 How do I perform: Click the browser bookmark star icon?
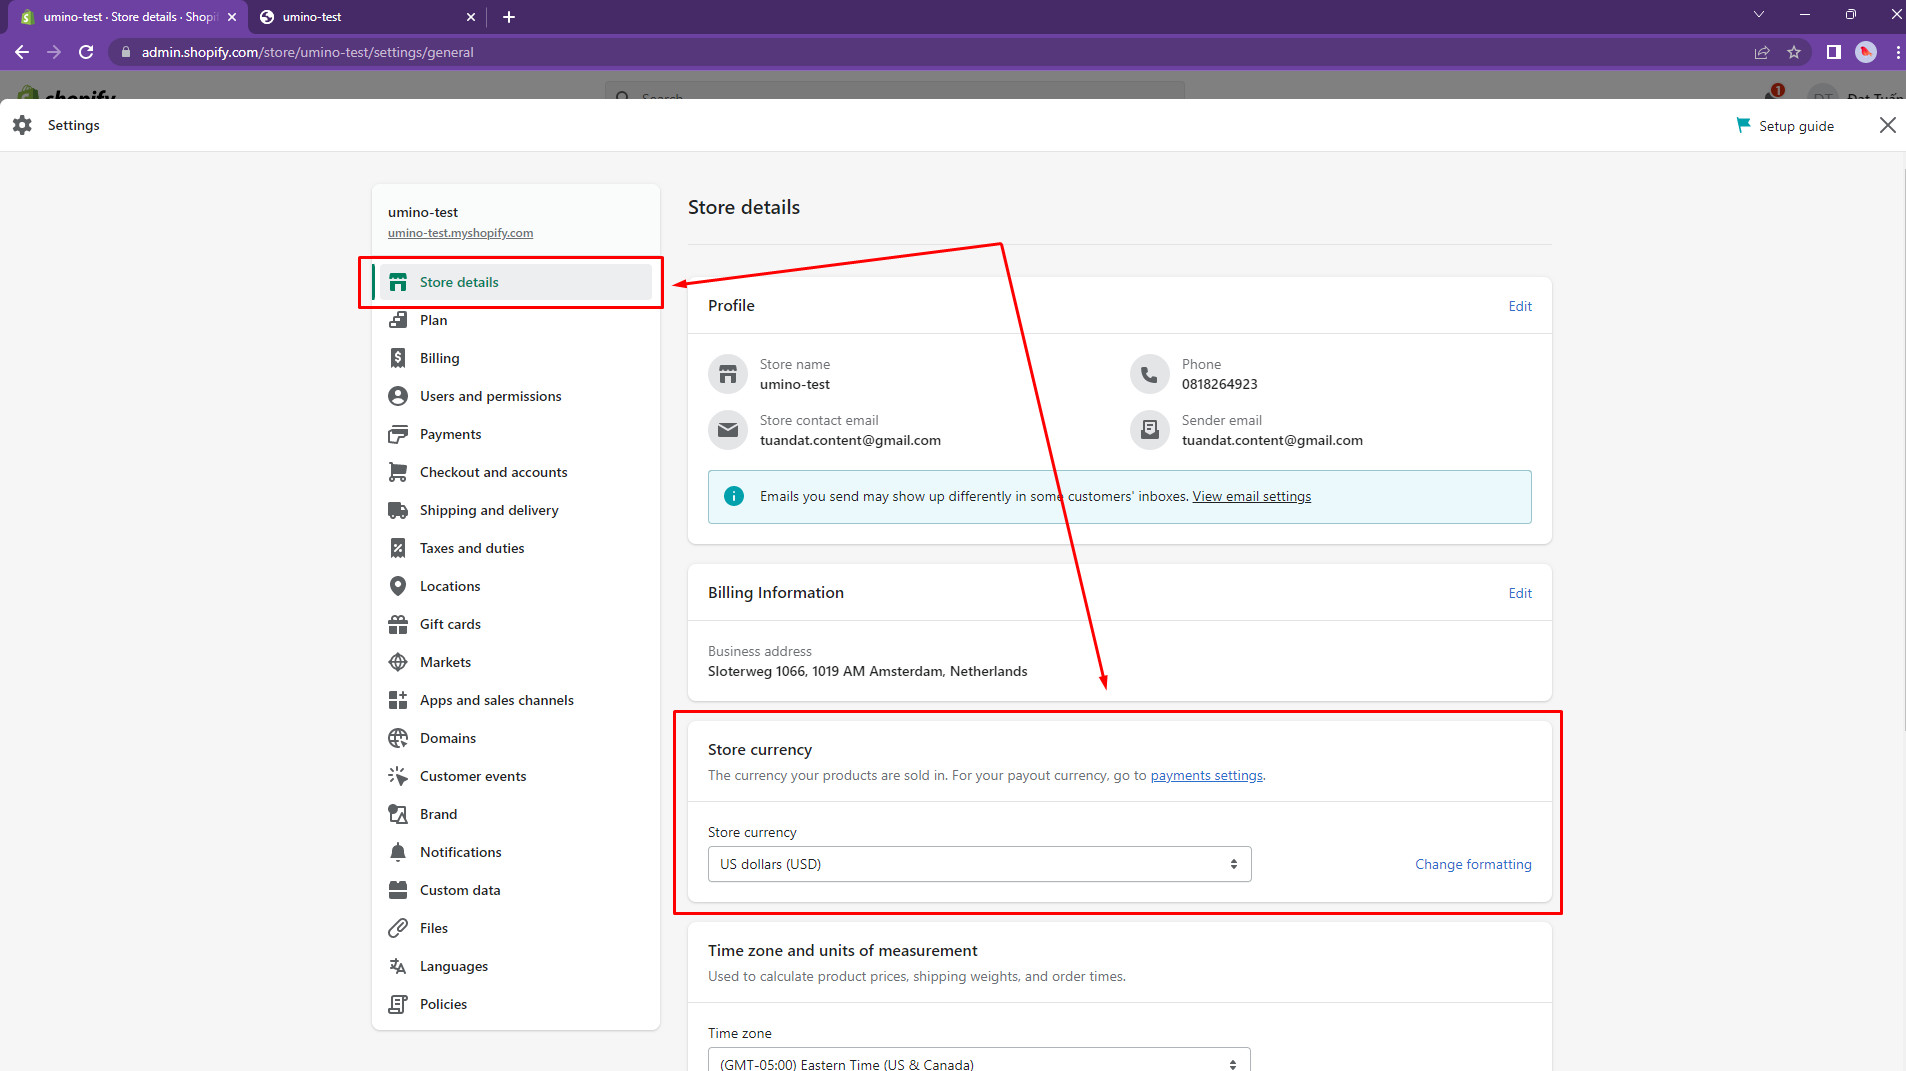1794,52
